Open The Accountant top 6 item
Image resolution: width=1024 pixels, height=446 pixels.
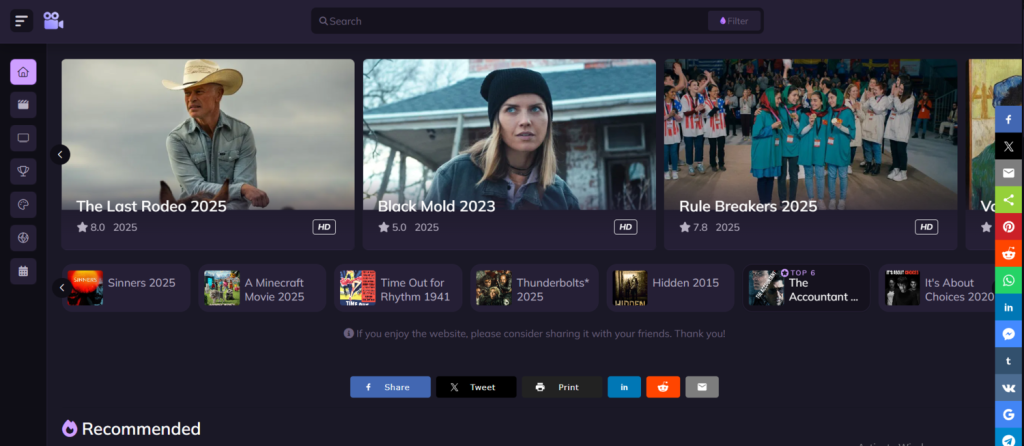[807, 288]
